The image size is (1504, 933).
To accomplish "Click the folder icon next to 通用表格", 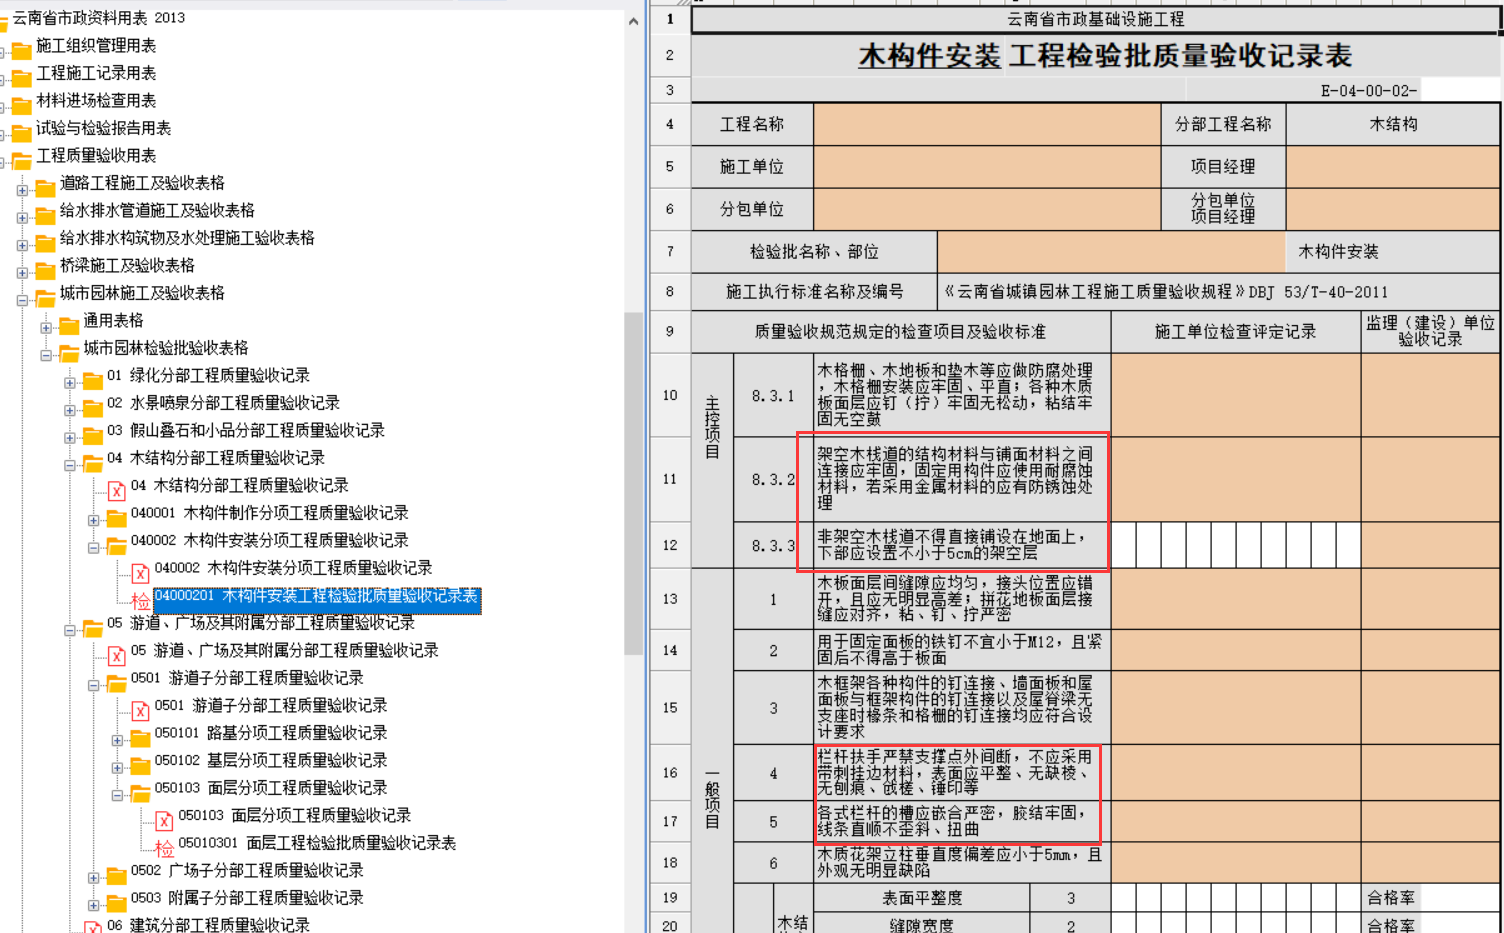I will [68, 324].
